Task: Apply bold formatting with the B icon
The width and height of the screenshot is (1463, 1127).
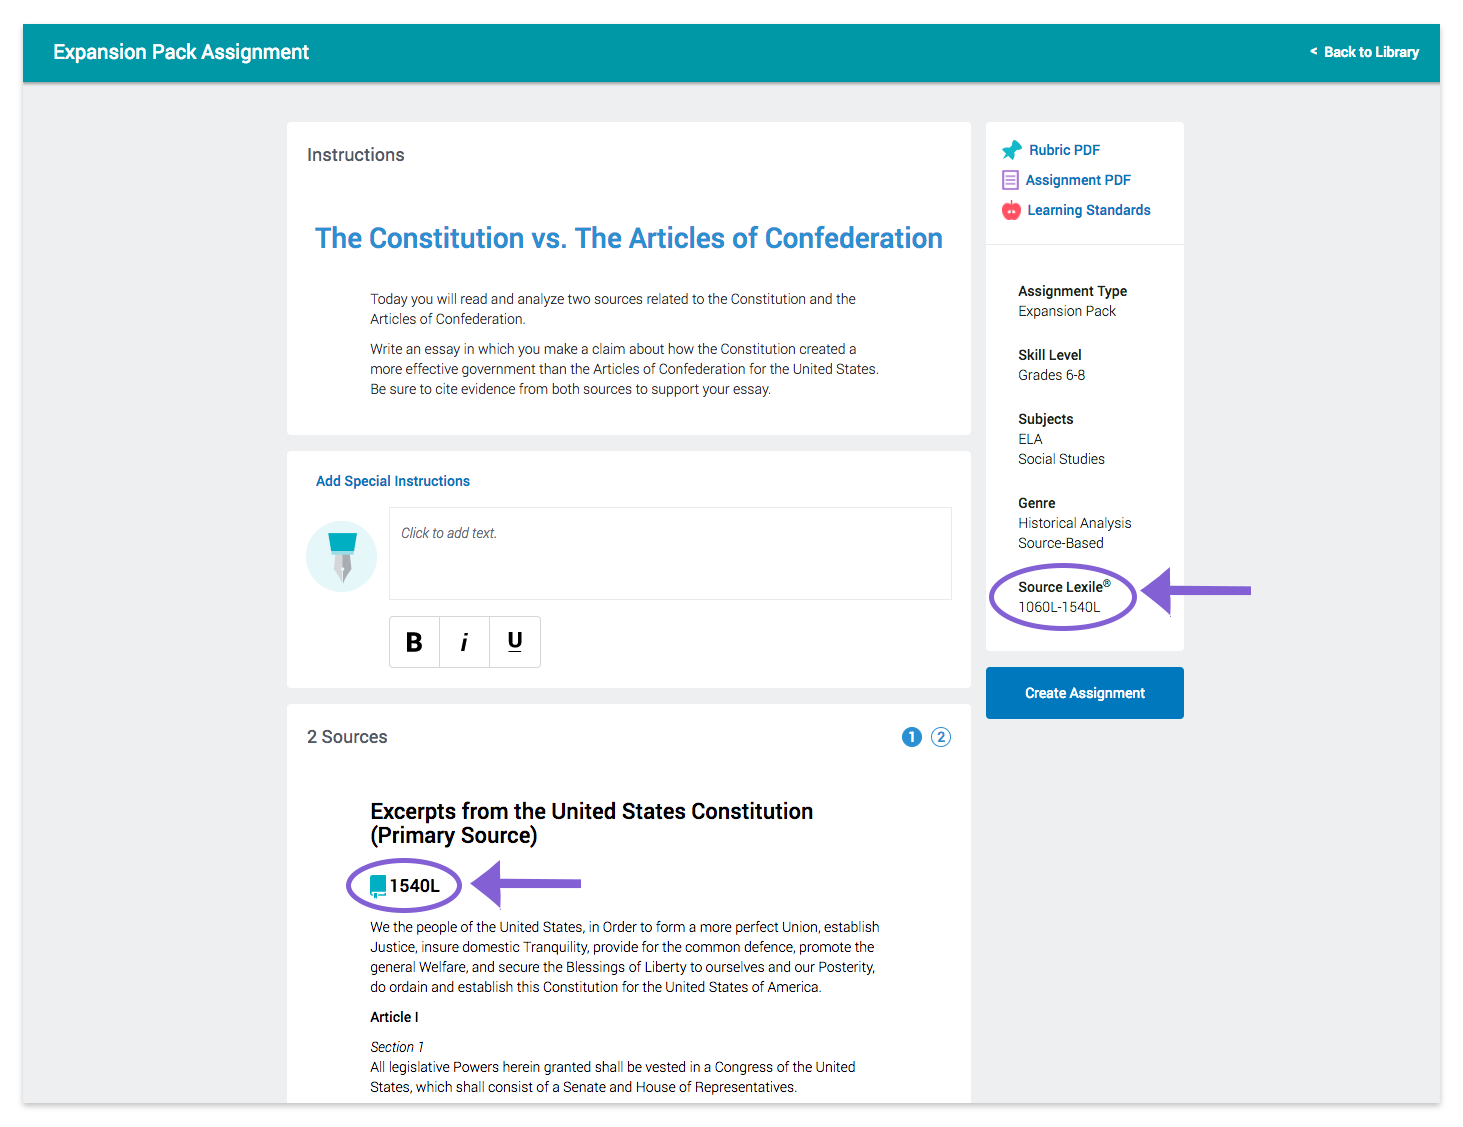Action: coord(414,642)
